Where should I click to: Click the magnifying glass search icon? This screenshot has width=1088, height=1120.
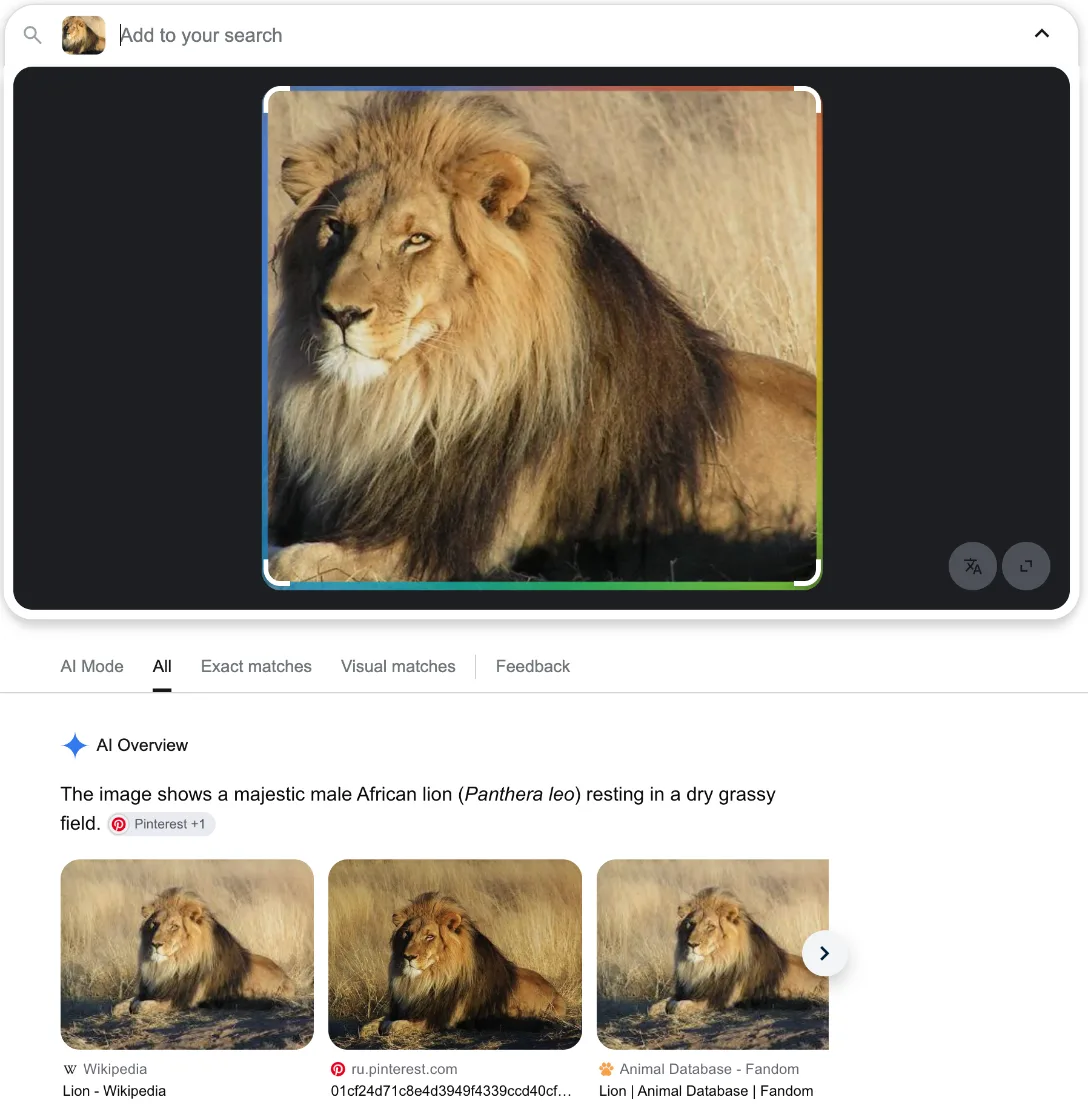point(32,34)
